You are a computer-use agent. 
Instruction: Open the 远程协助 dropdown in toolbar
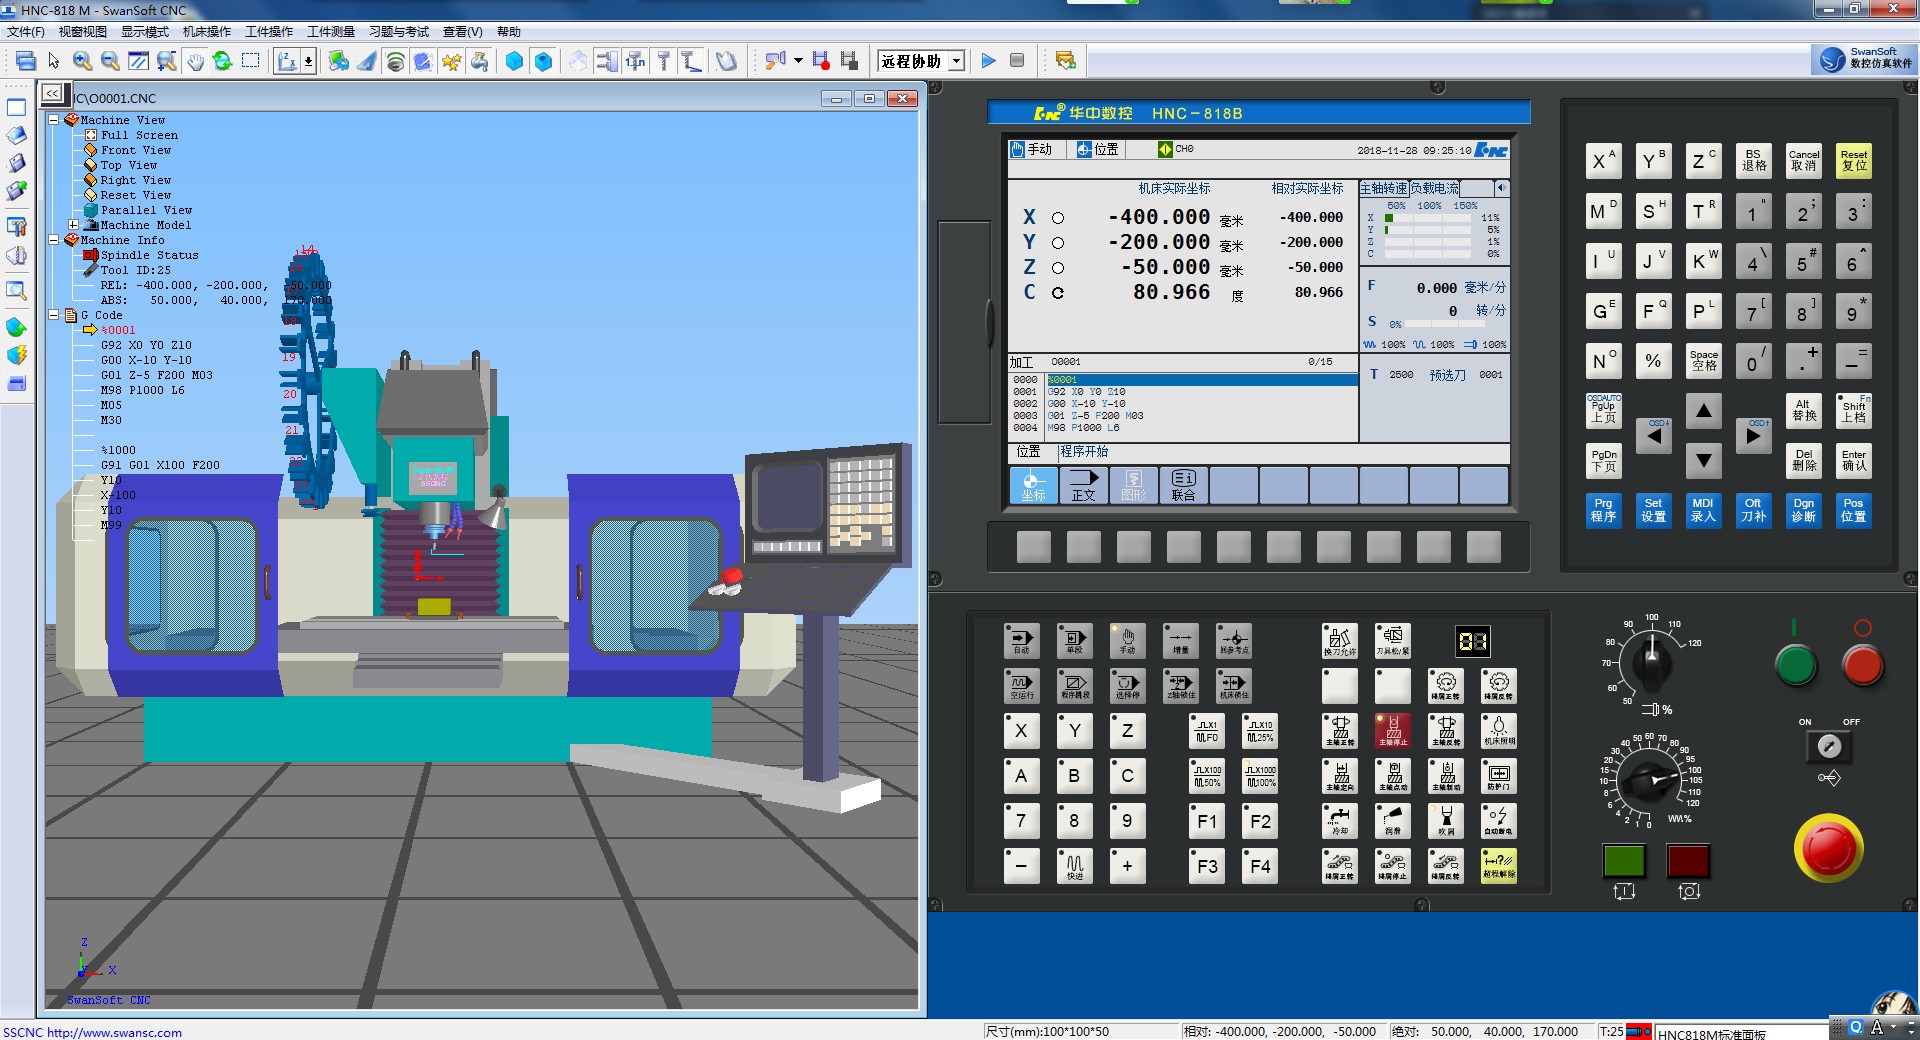pyautogui.click(x=956, y=62)
